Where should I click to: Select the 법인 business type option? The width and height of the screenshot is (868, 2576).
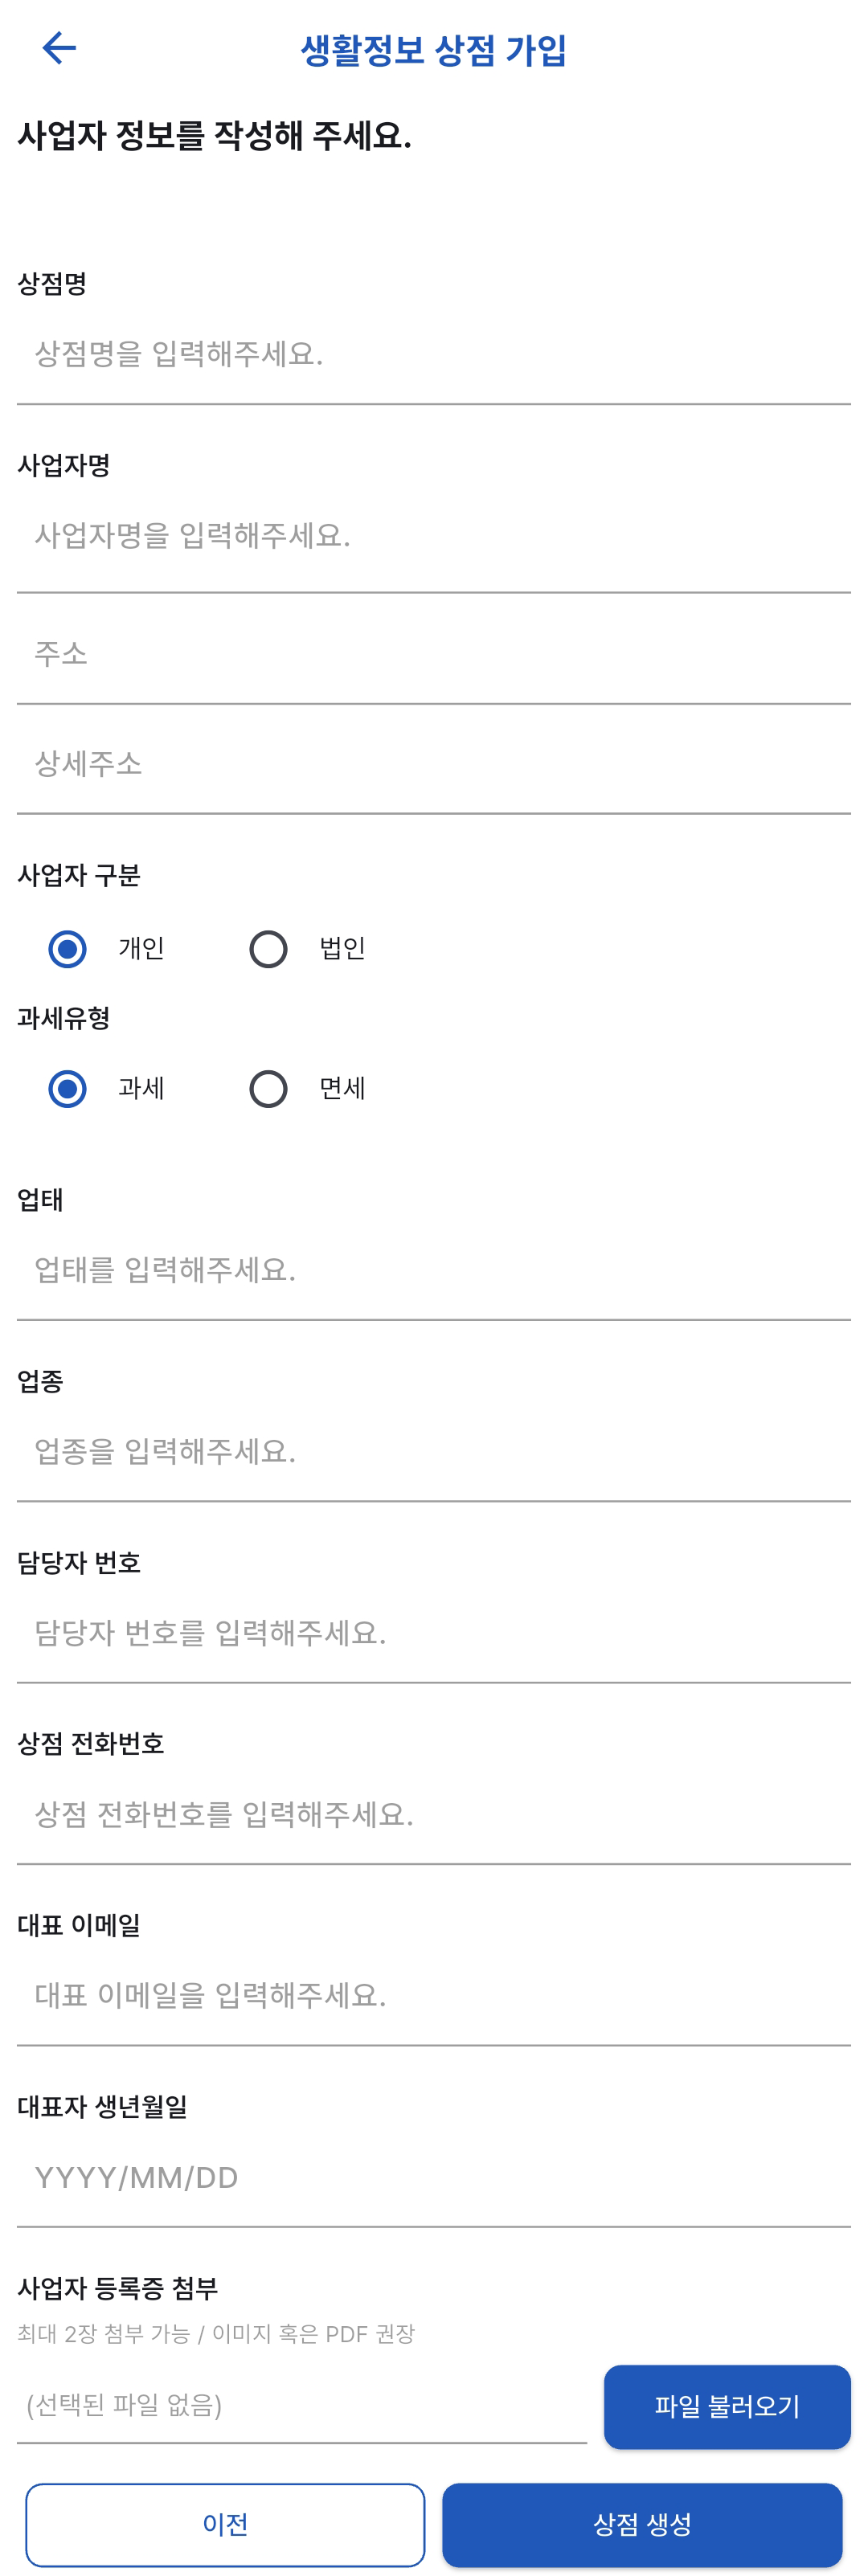268,948
